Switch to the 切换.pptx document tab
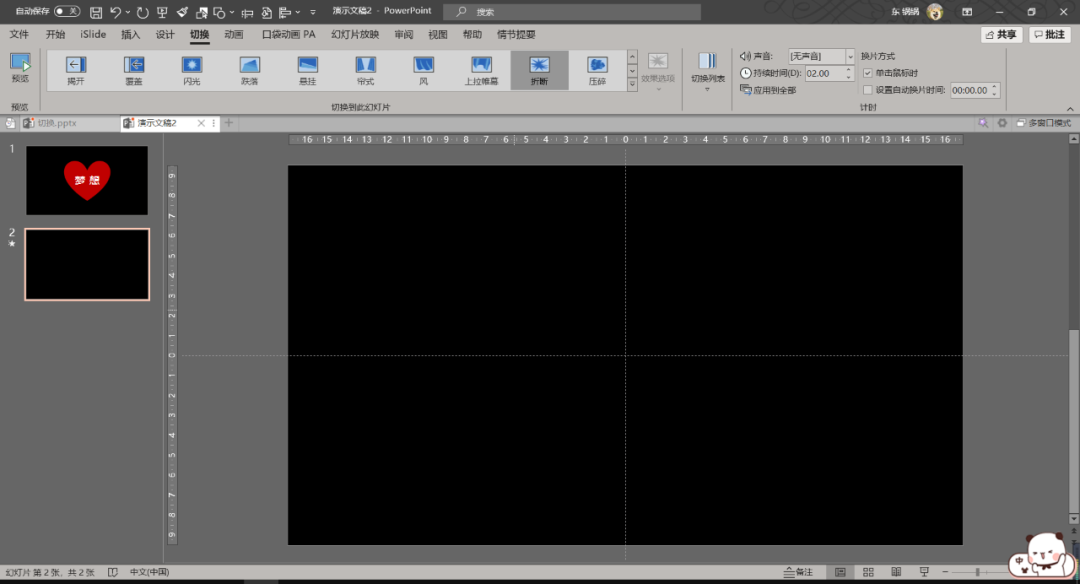Image resolution: width=1080 pixels, height=584 pixels. 57,123
